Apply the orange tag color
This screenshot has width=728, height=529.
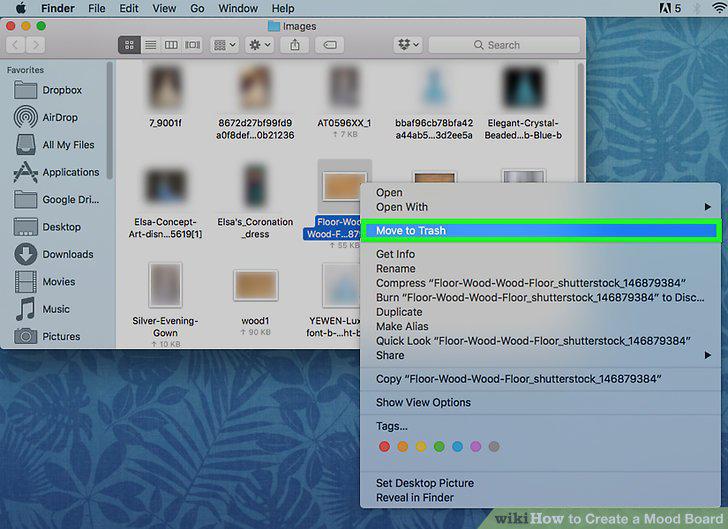pos(403,447)
